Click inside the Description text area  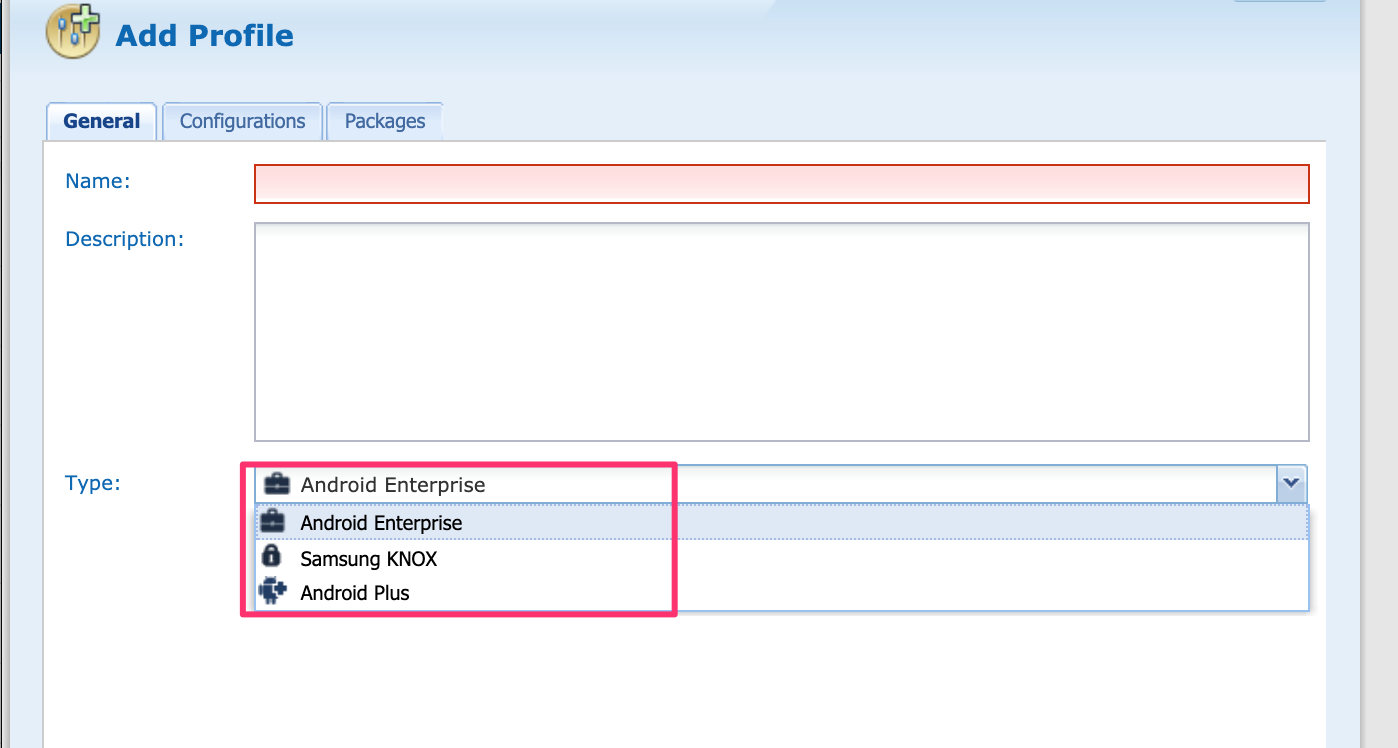[781, 332]
